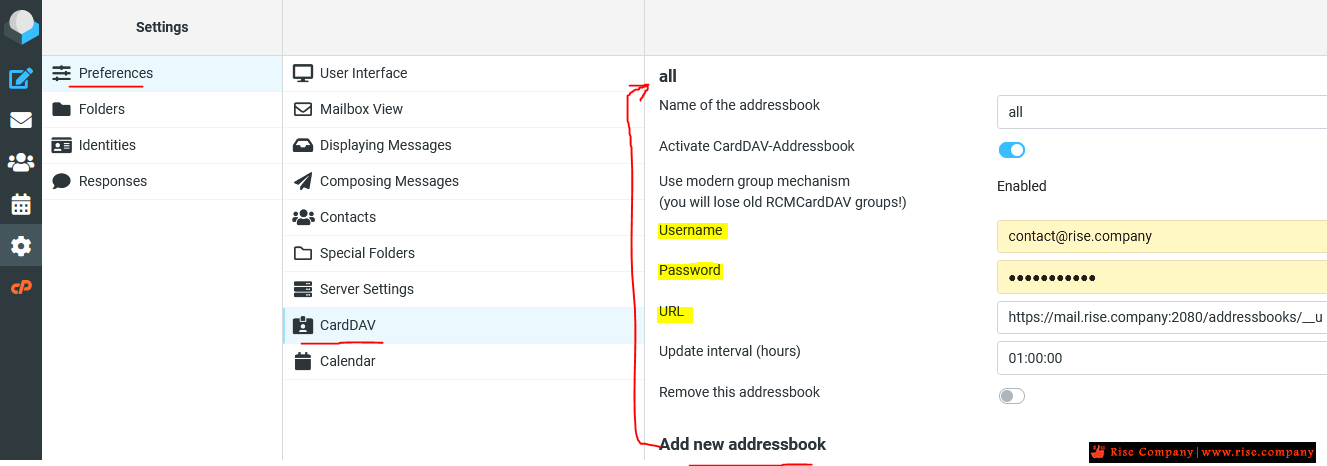Open Responses settings section
Viewport: 1327px width, 466px height.
pos(113,181)
